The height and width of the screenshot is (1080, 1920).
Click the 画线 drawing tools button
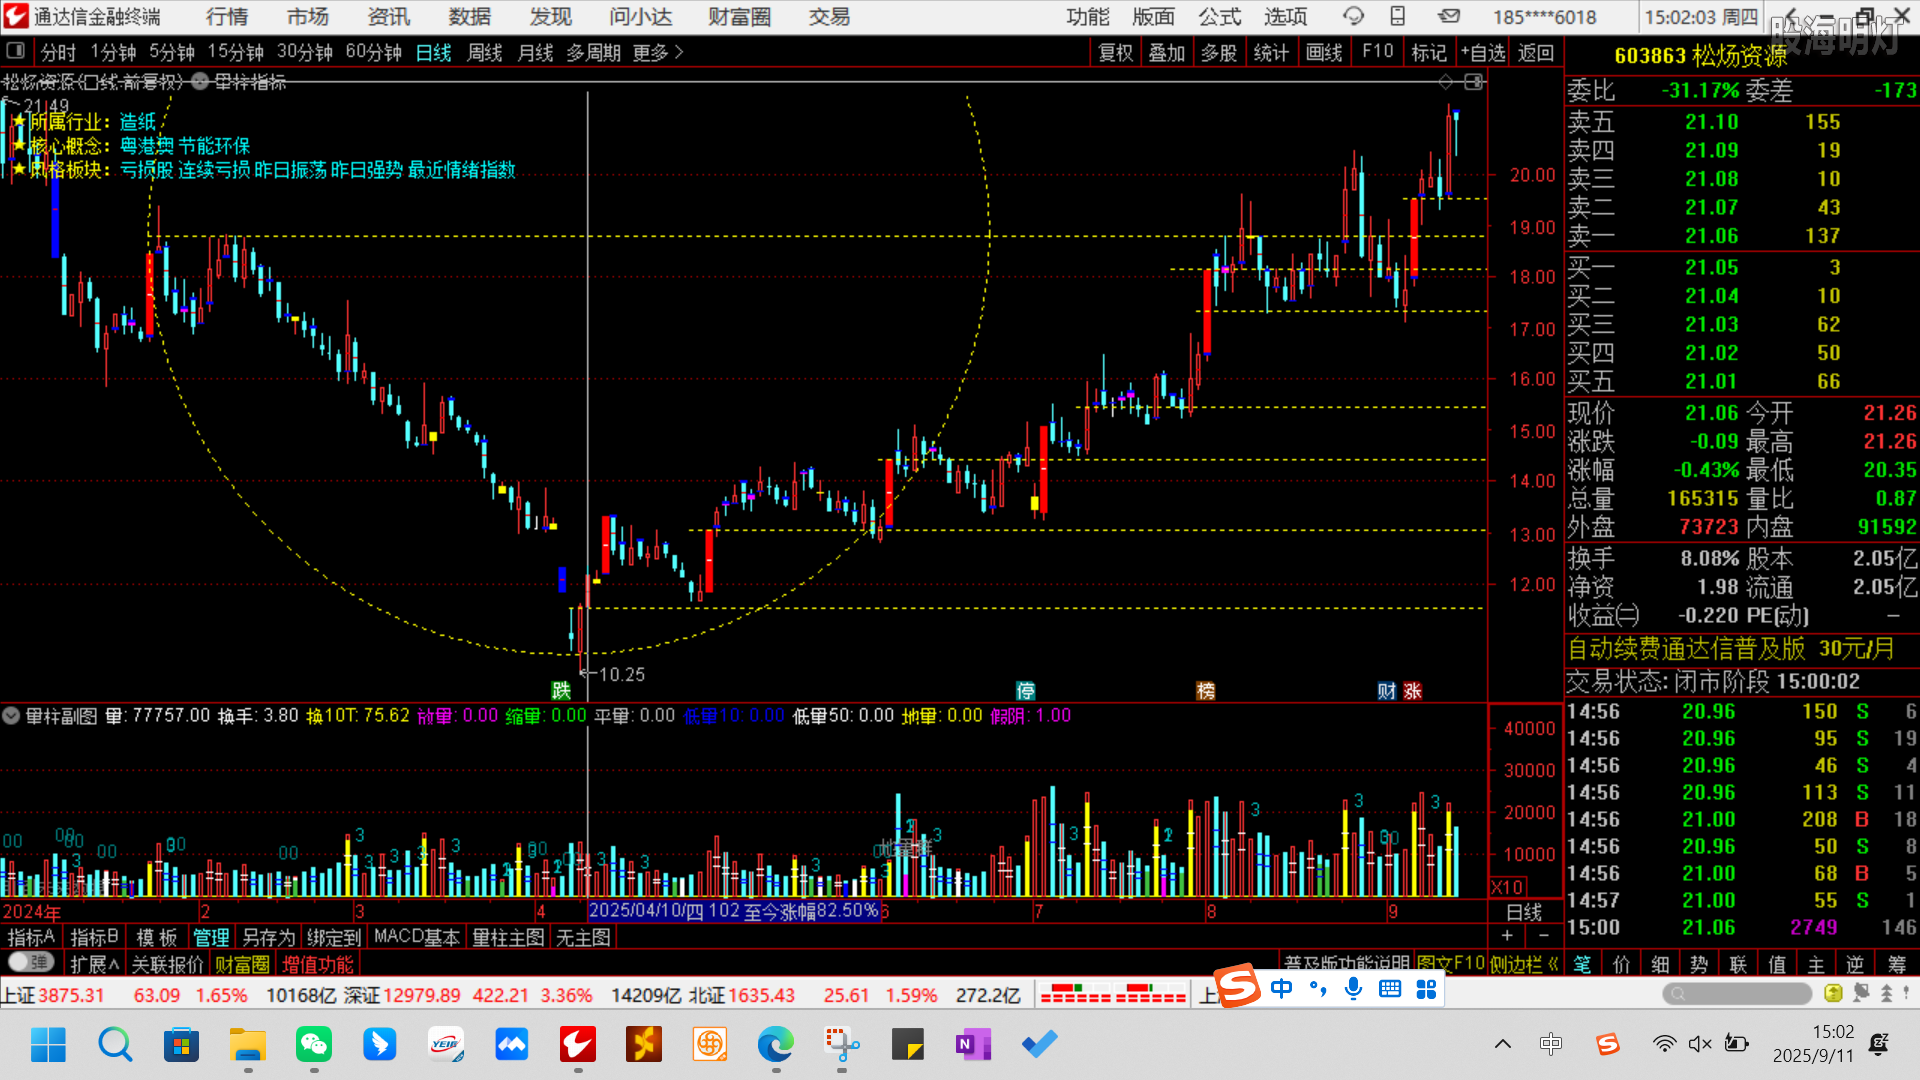coord(1324,52)
